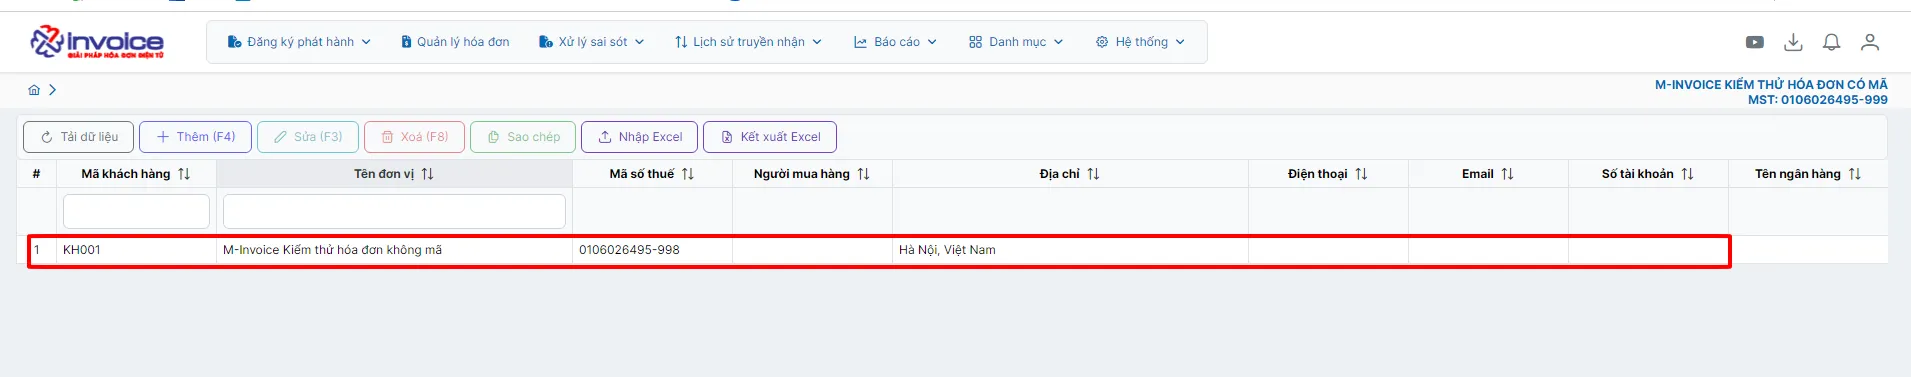Screen dimensions: 1911x377
Task: Click the M-Invoice logo
Action: coord(97,42)
